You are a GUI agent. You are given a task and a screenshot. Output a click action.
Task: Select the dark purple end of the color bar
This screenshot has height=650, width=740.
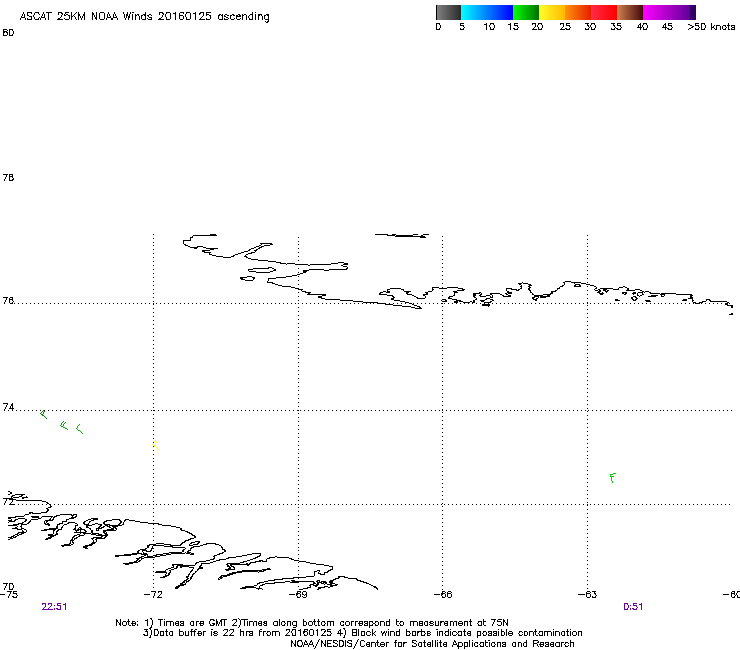tap(691, 12)
